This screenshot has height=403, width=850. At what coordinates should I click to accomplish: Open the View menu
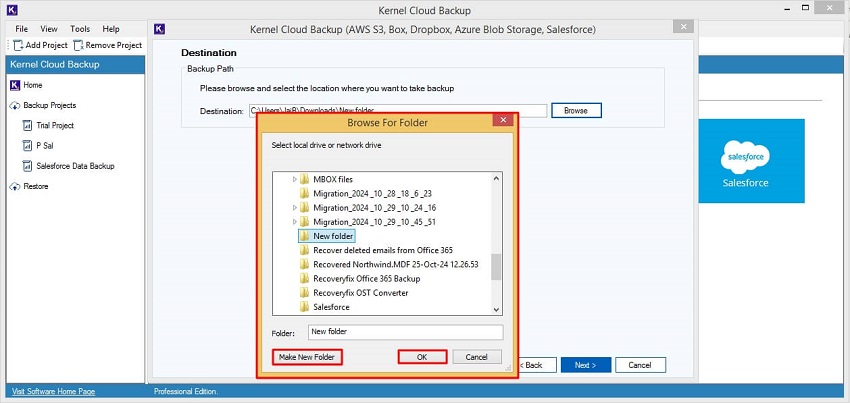pyautogui.click(x=49, y=29)
